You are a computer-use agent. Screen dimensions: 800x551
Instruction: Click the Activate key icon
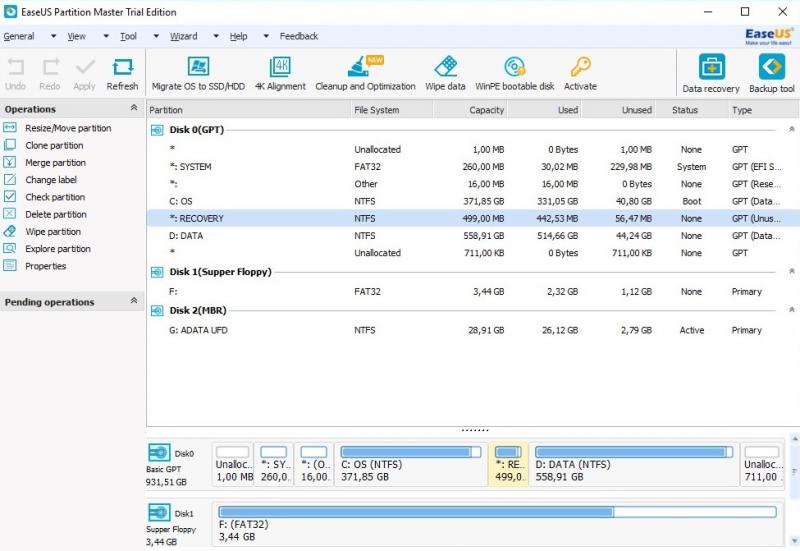(x=580, y=67)
